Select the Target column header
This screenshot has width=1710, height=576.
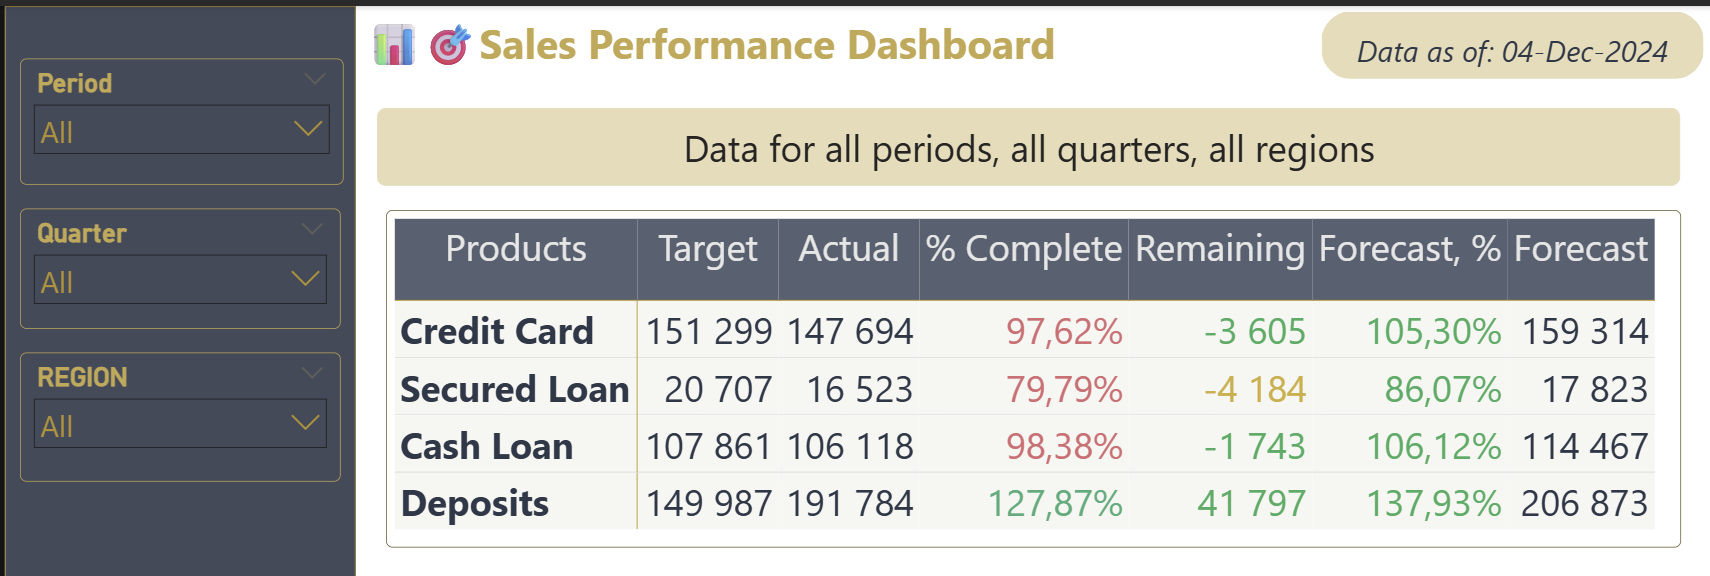[707, 249]
